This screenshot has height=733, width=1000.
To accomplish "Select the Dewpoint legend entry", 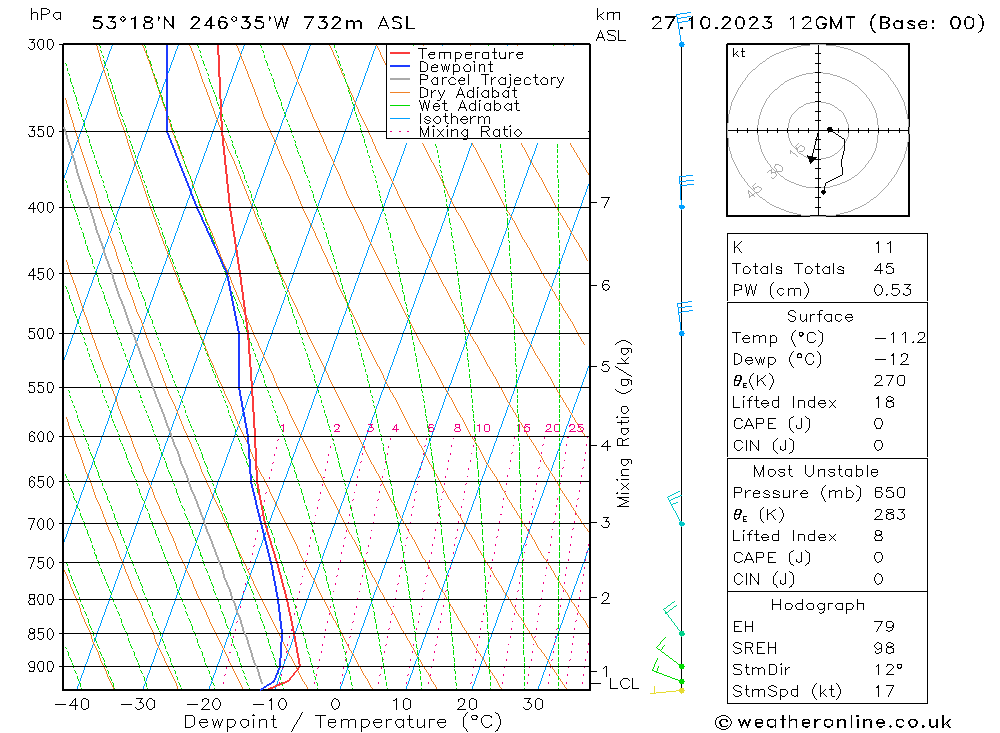I will click(x=455, y=67).
